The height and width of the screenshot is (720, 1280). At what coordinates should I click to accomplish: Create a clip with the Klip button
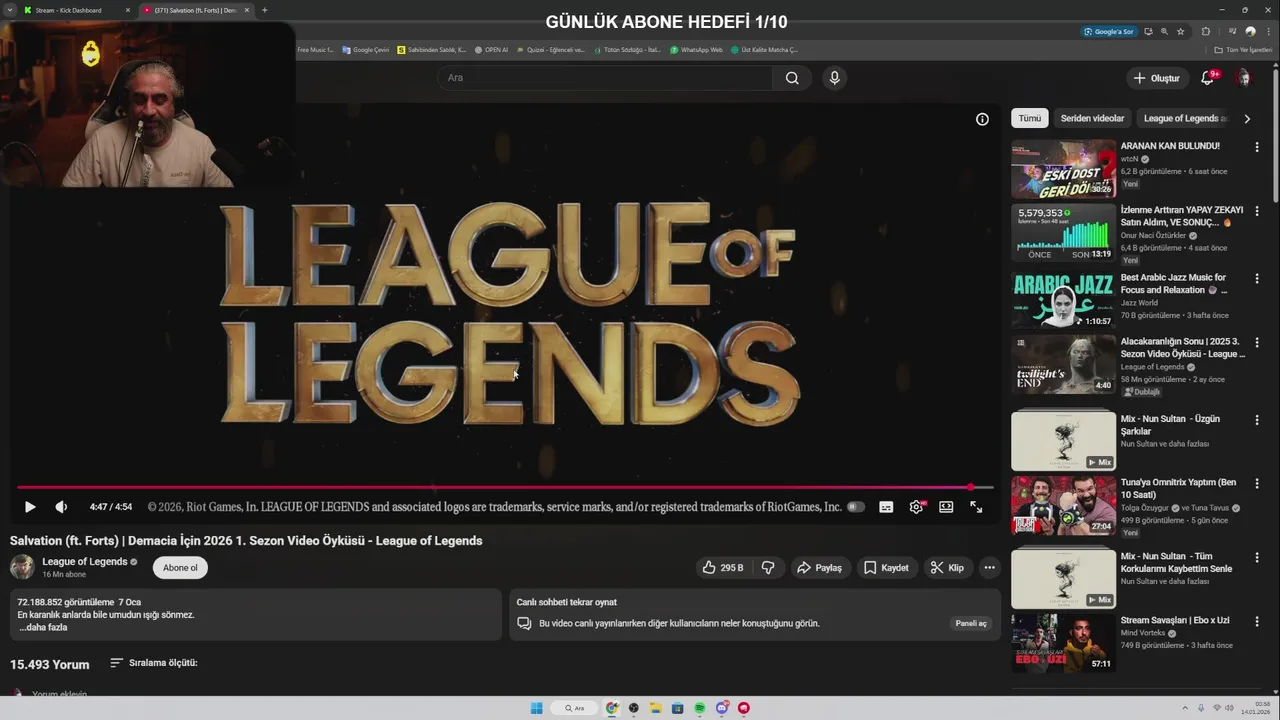947,568
